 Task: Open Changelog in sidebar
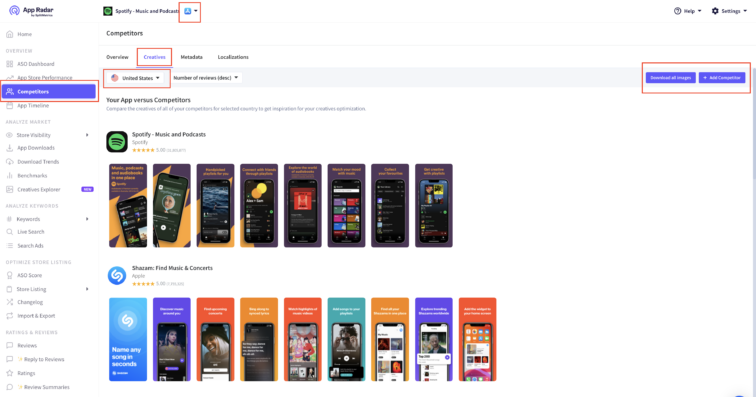point(30,302)
